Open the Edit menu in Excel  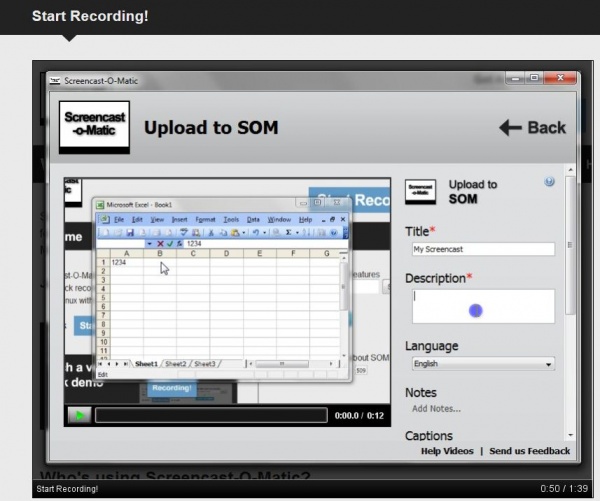pos(137,220)
